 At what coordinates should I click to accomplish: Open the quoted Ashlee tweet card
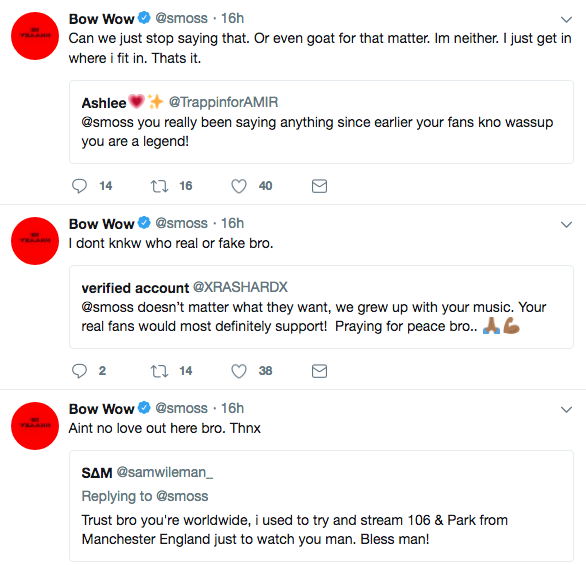coord(321,122)
